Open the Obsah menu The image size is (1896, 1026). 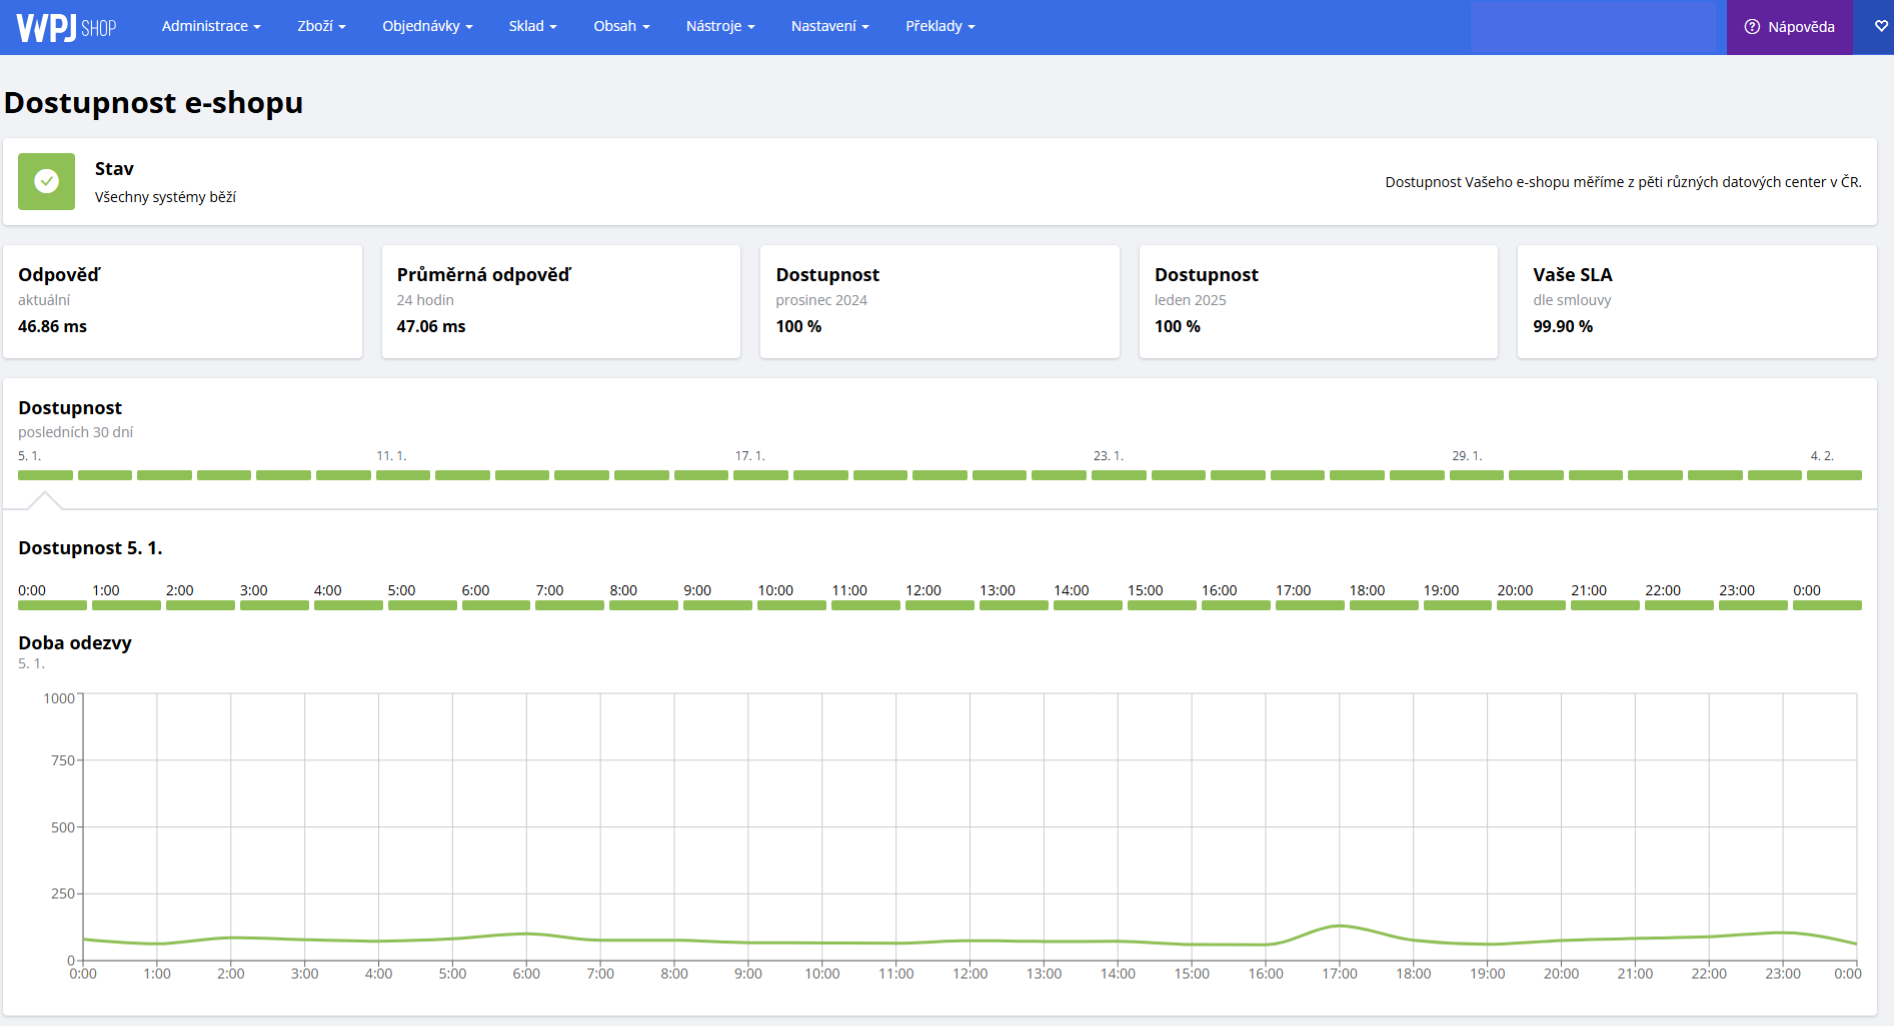point(621,27)
